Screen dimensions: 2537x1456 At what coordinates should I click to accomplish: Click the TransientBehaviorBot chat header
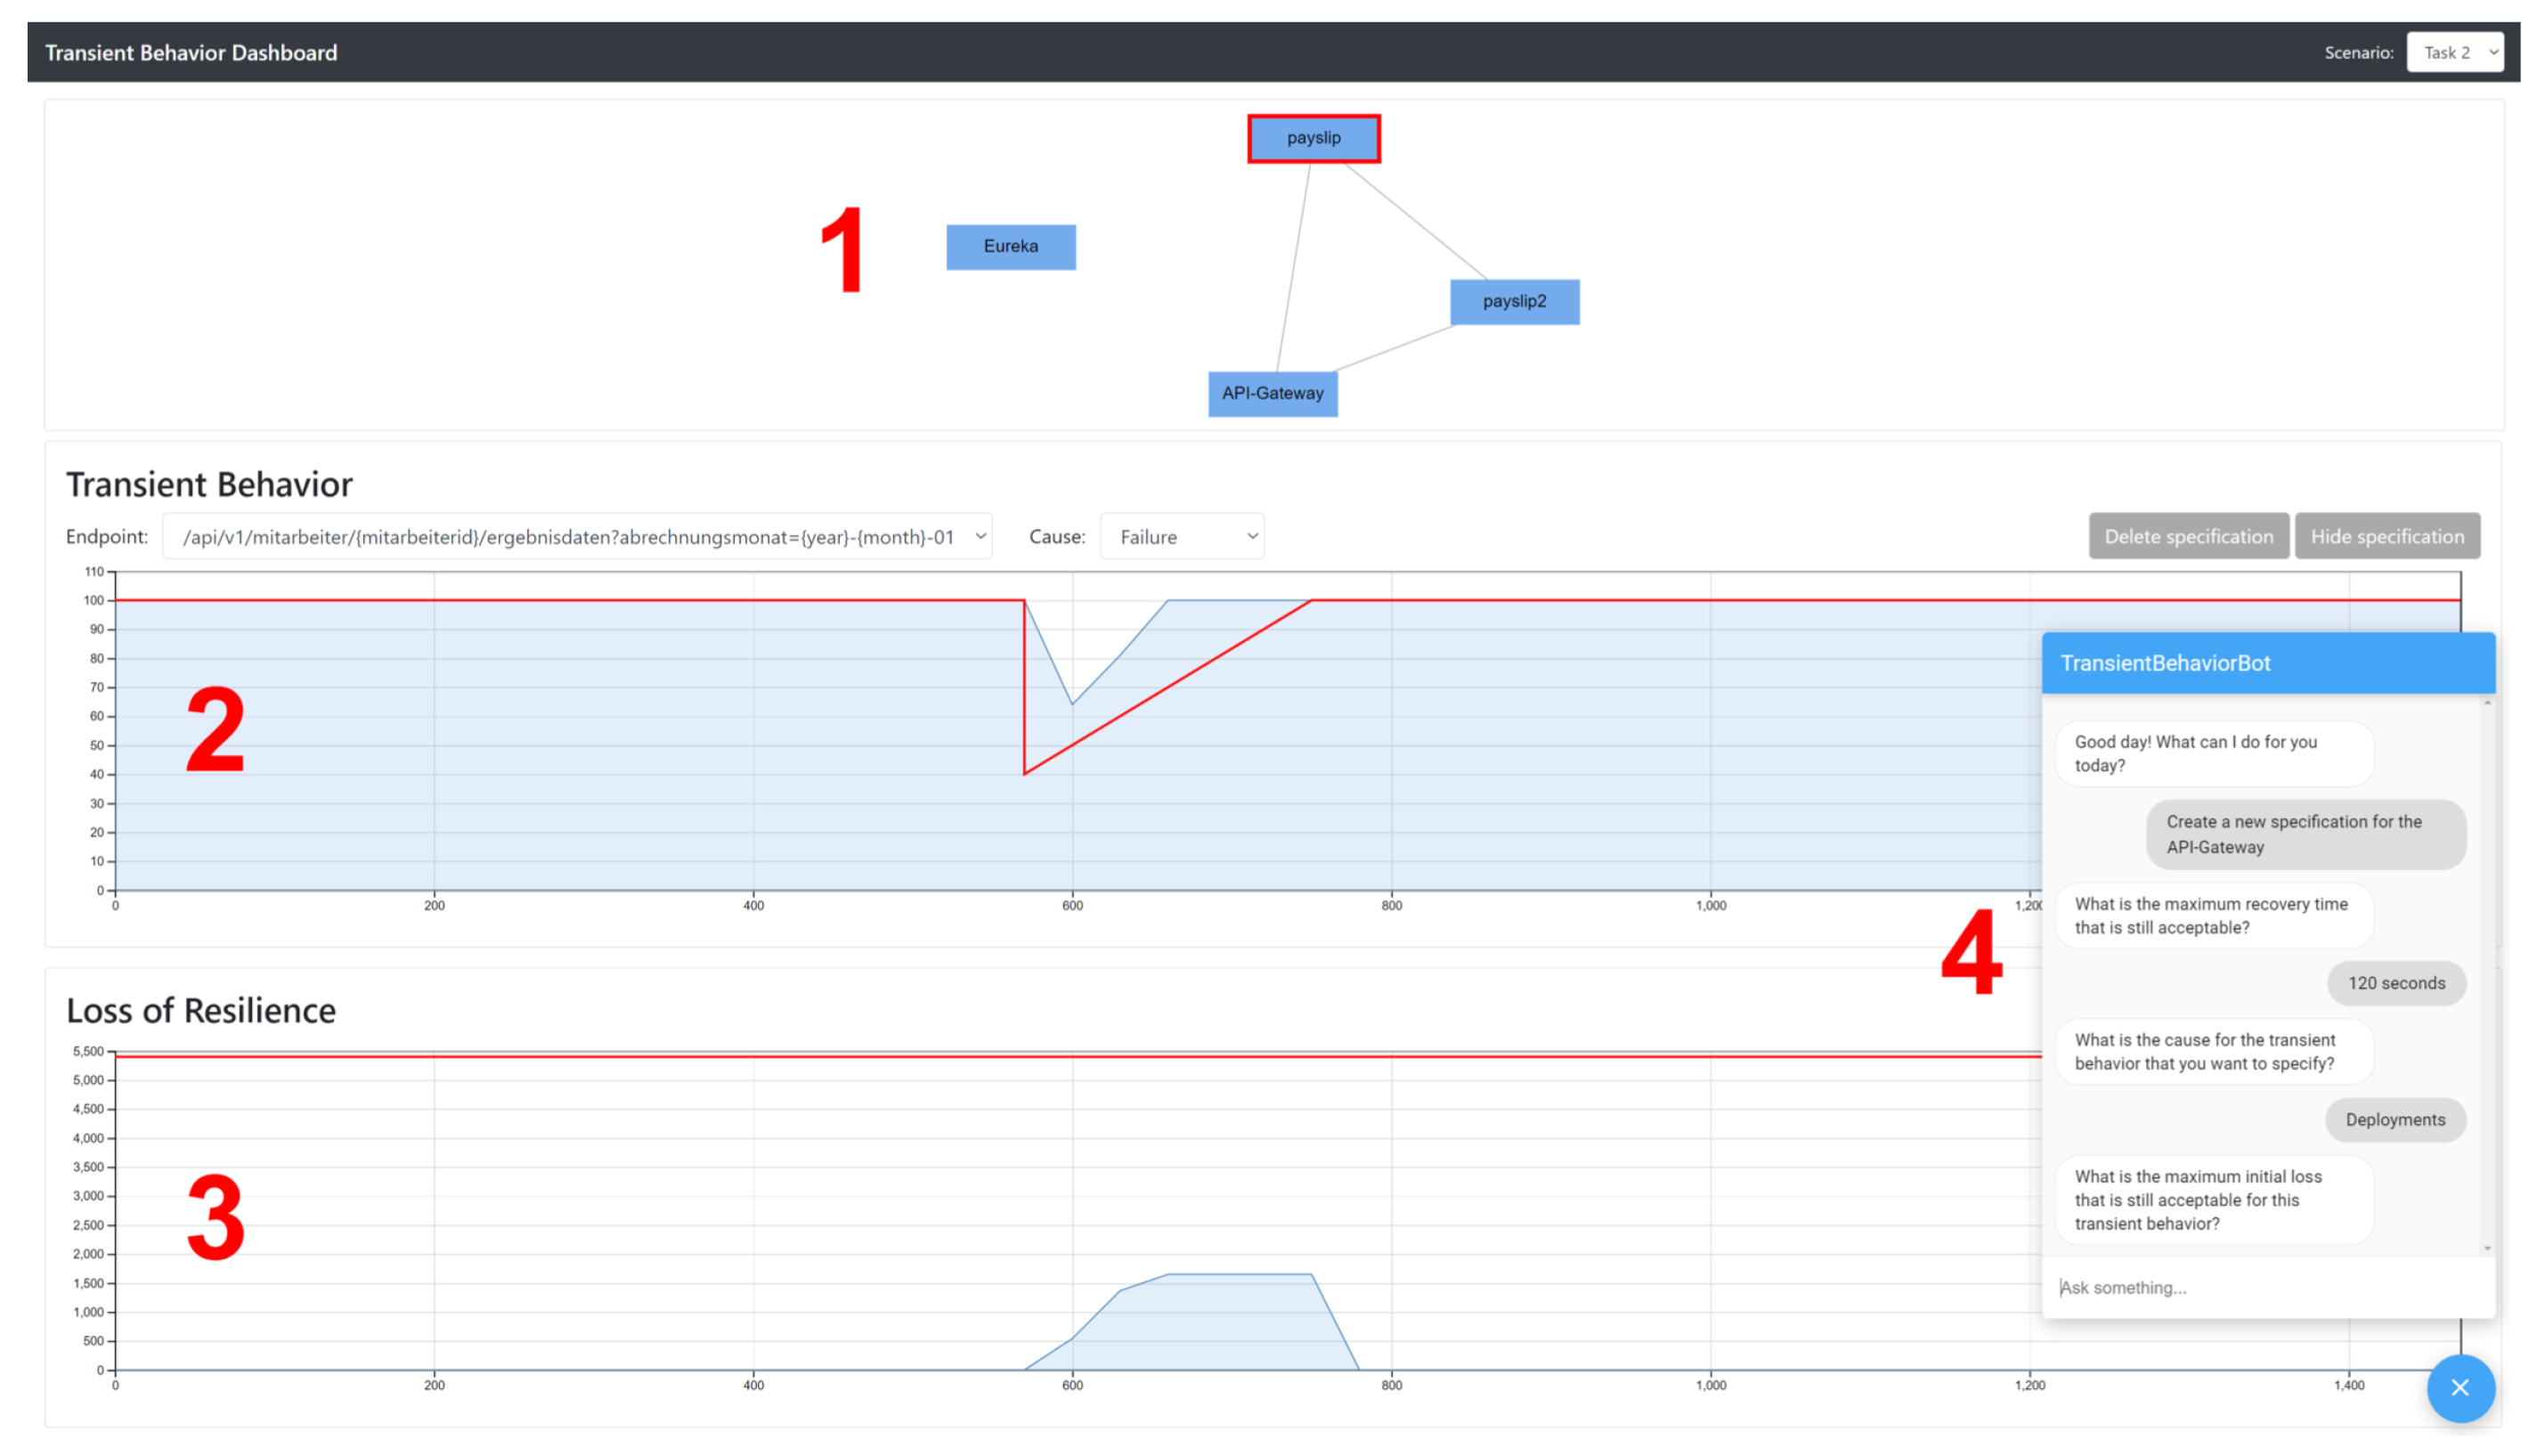click(x=2266, y=663)
